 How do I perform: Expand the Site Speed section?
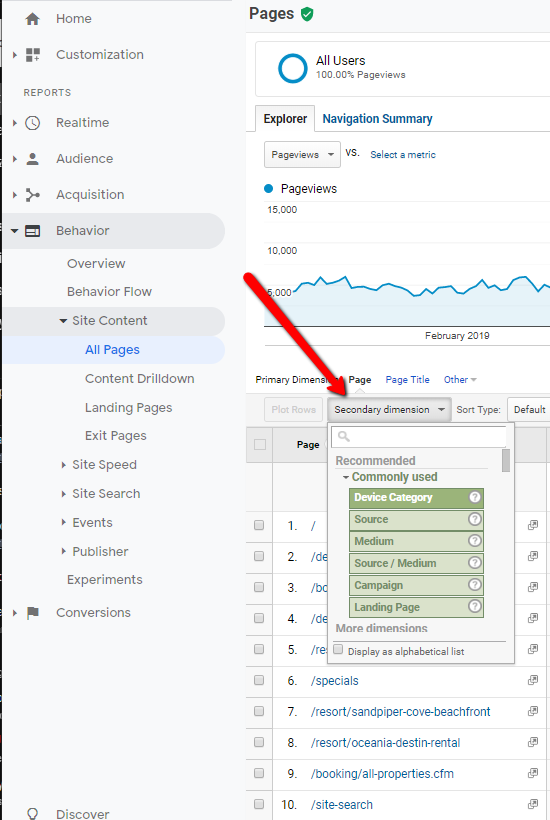(x=104, y=465)
